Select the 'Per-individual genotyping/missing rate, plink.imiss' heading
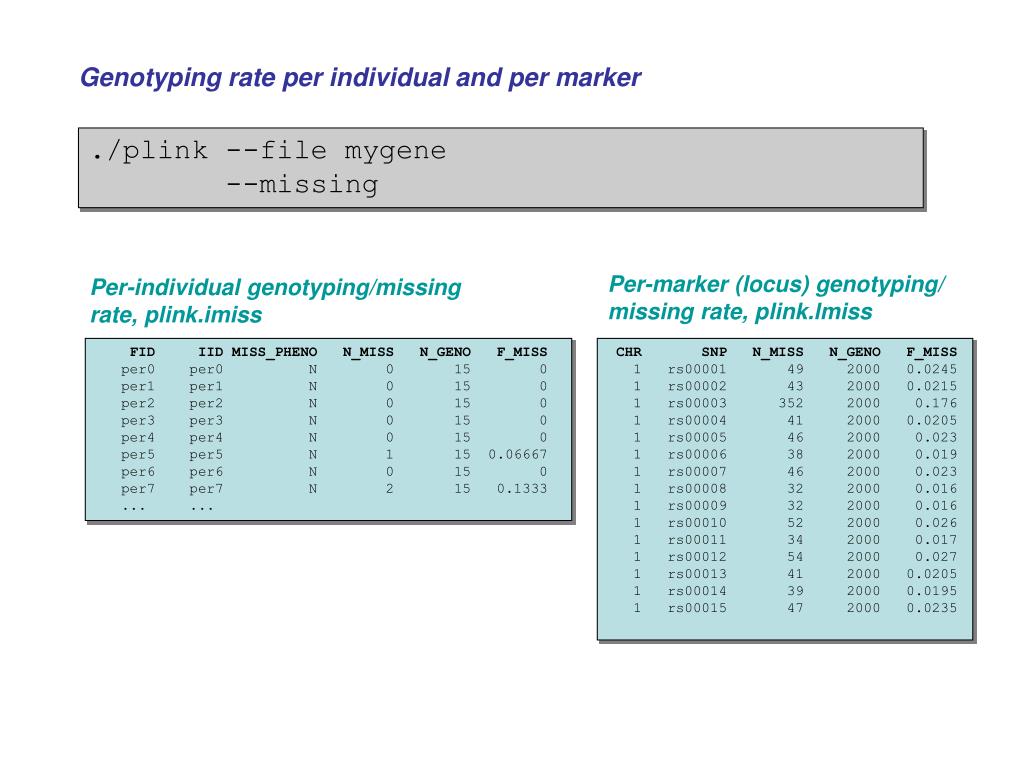The image size is (1024, 768). (x=276, y=301)
